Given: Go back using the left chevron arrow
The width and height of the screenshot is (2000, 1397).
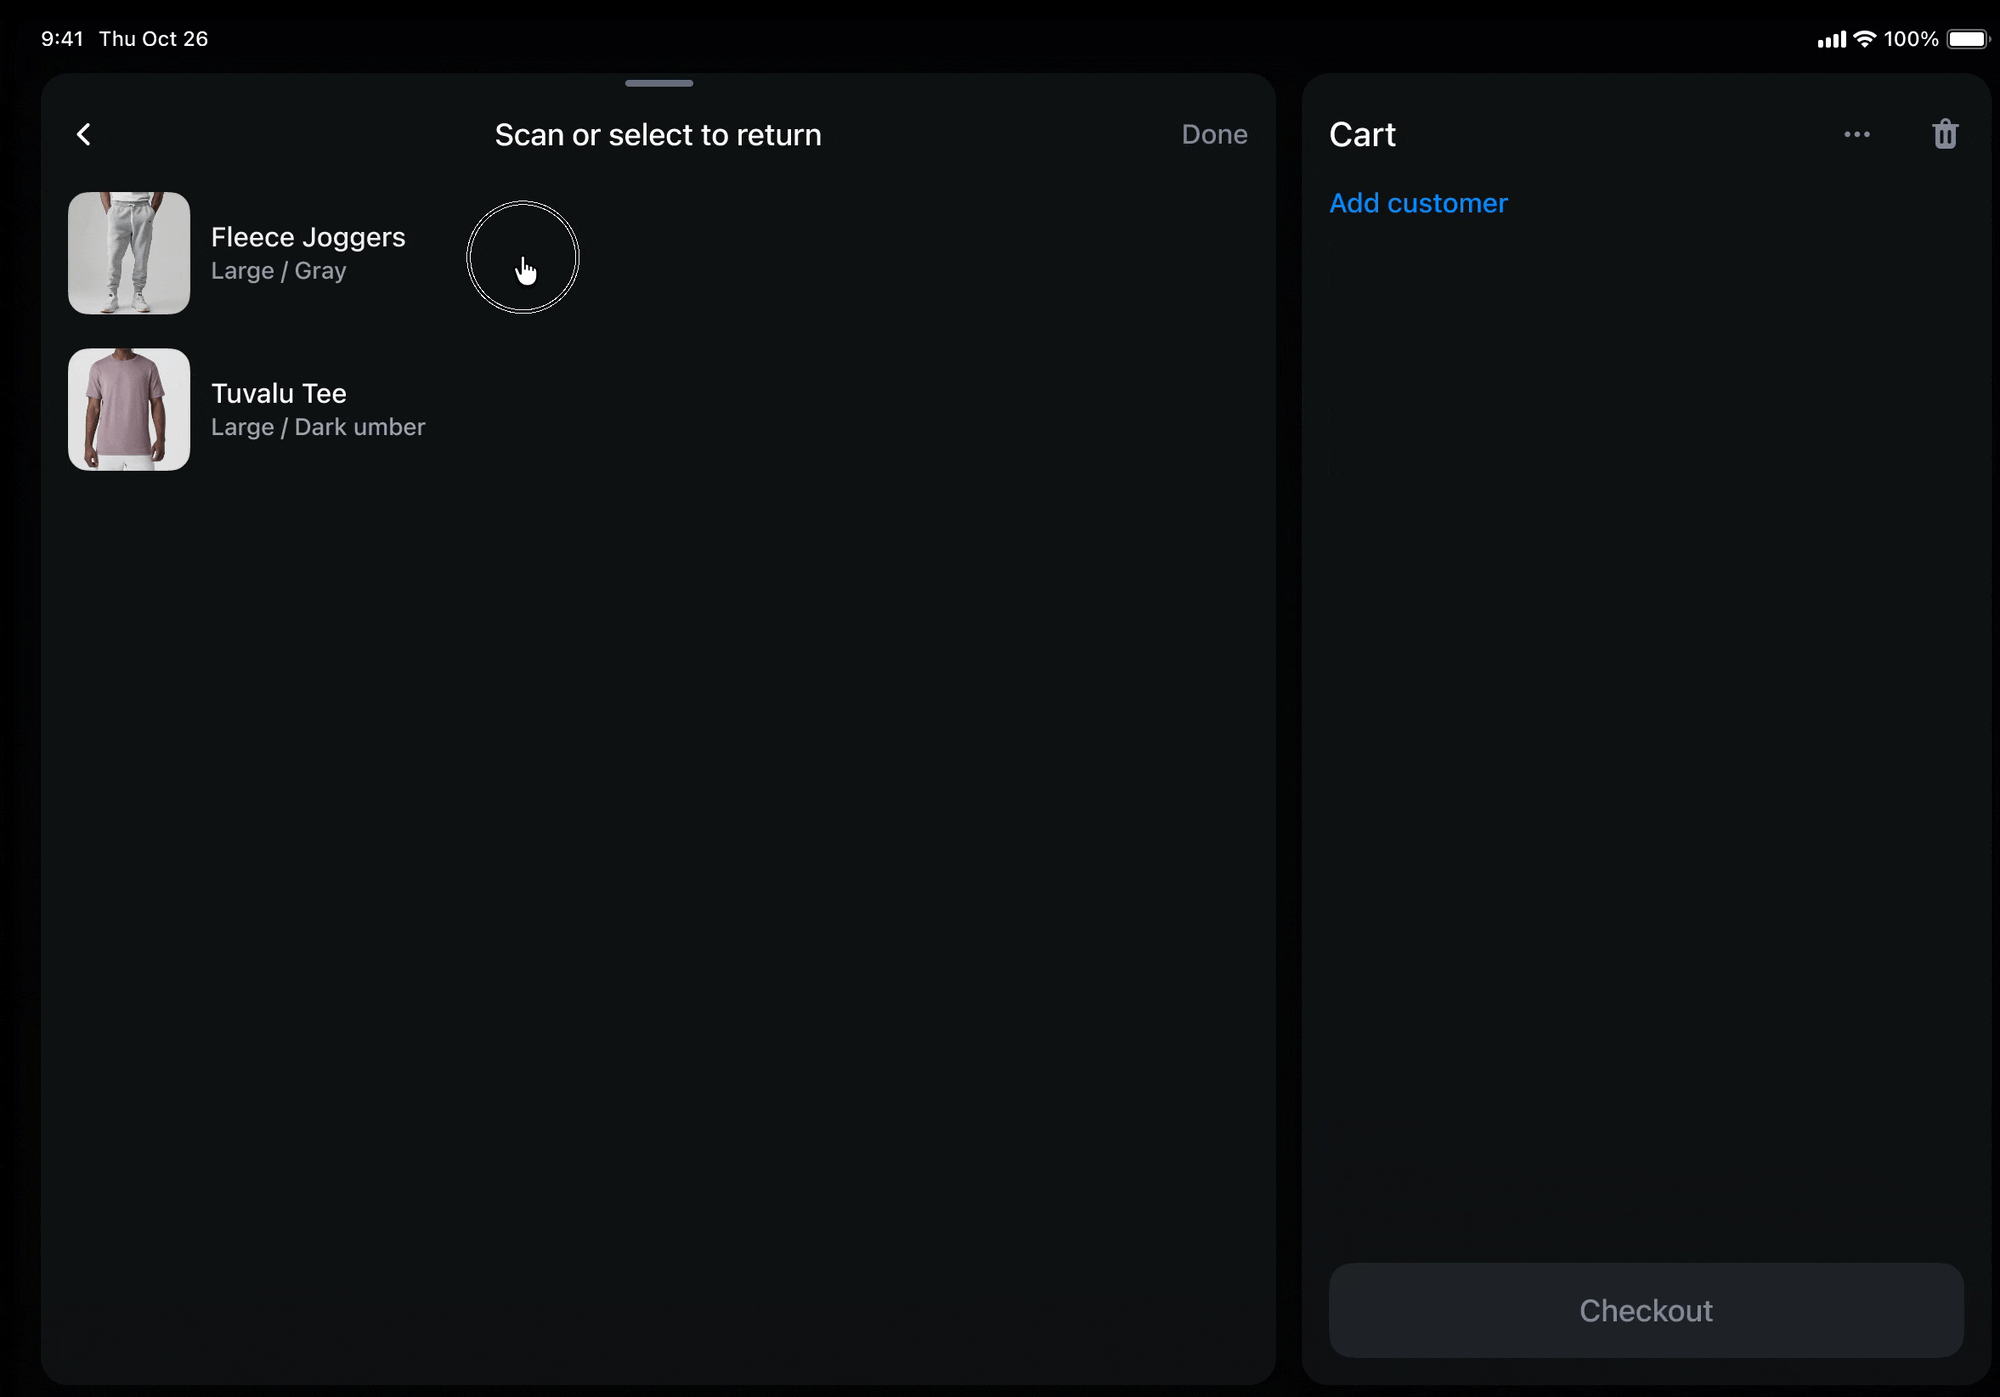Looking at the screenshot, I should click(84, 134).
